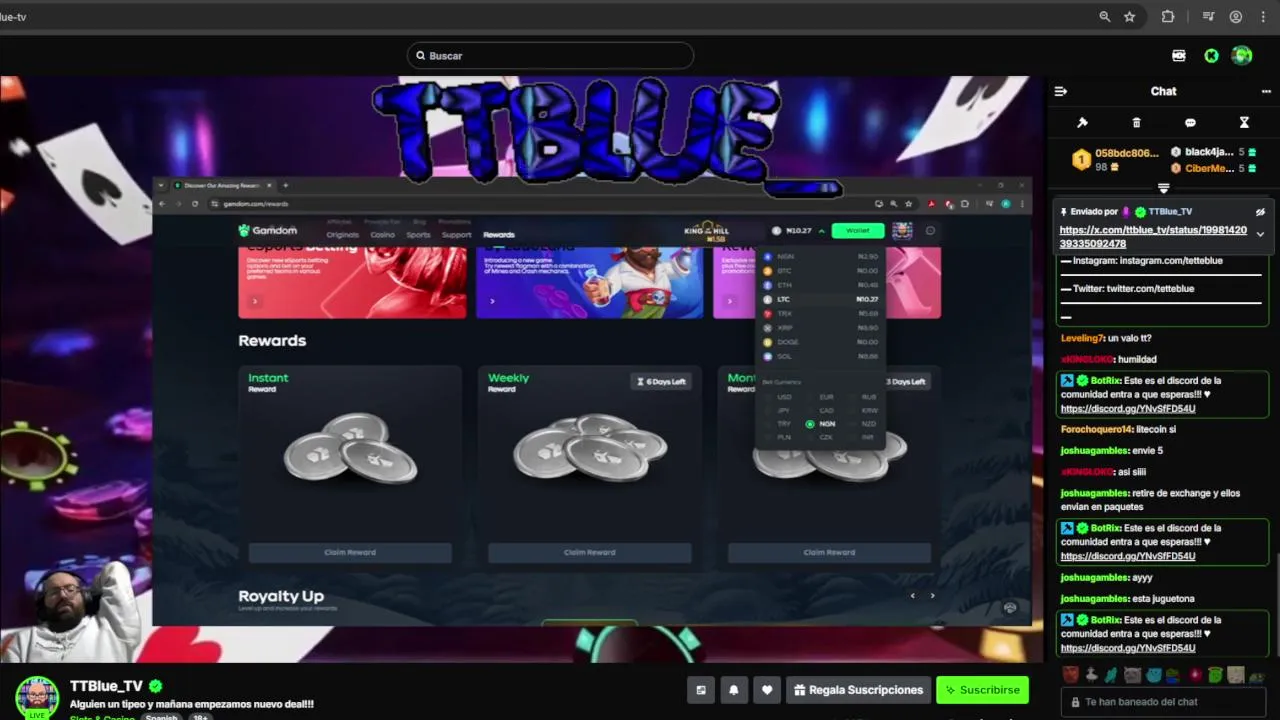
Task: Open the Casino tab in Gamdom nav
Action: click(x=382, y=235)
